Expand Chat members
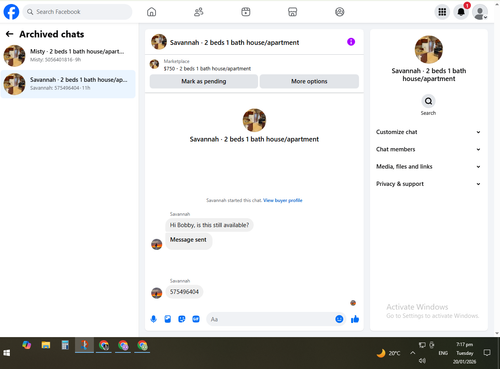 click(428, 149)
